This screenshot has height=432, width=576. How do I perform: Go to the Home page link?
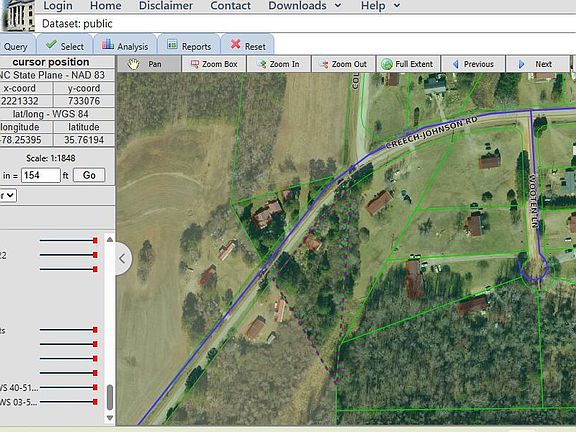point(105,6)
